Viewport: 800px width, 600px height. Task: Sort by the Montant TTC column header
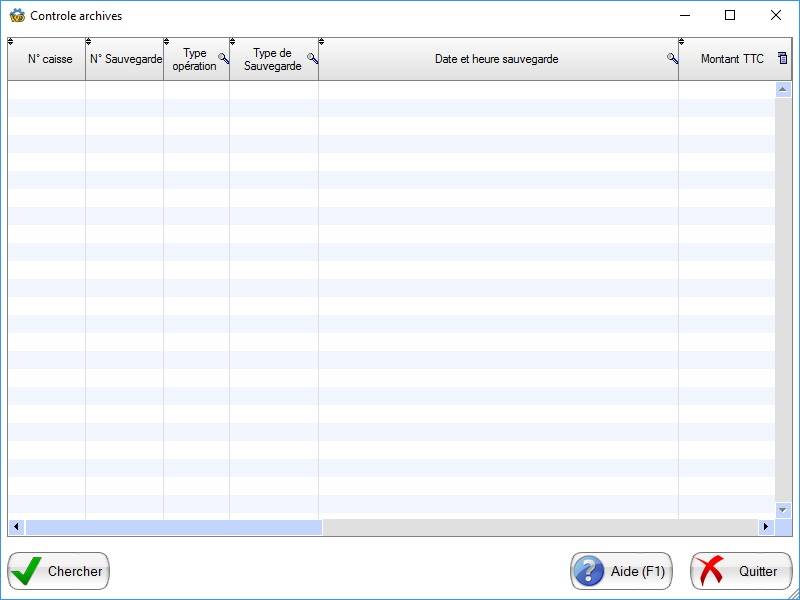click(x=731, y=59)
